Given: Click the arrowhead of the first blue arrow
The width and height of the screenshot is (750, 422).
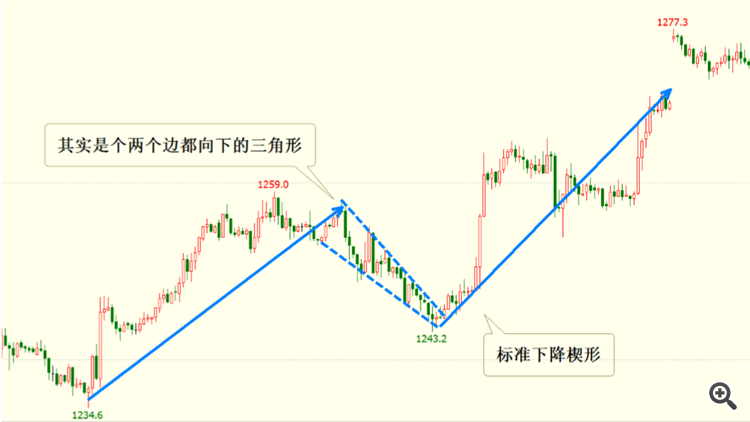Looking at the screenshot, I should (338, 211).
